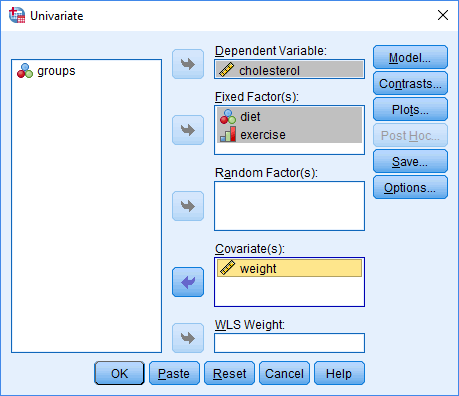Open the Save... dialog
This screenshot has width=459, height=396.
(410, 161)
